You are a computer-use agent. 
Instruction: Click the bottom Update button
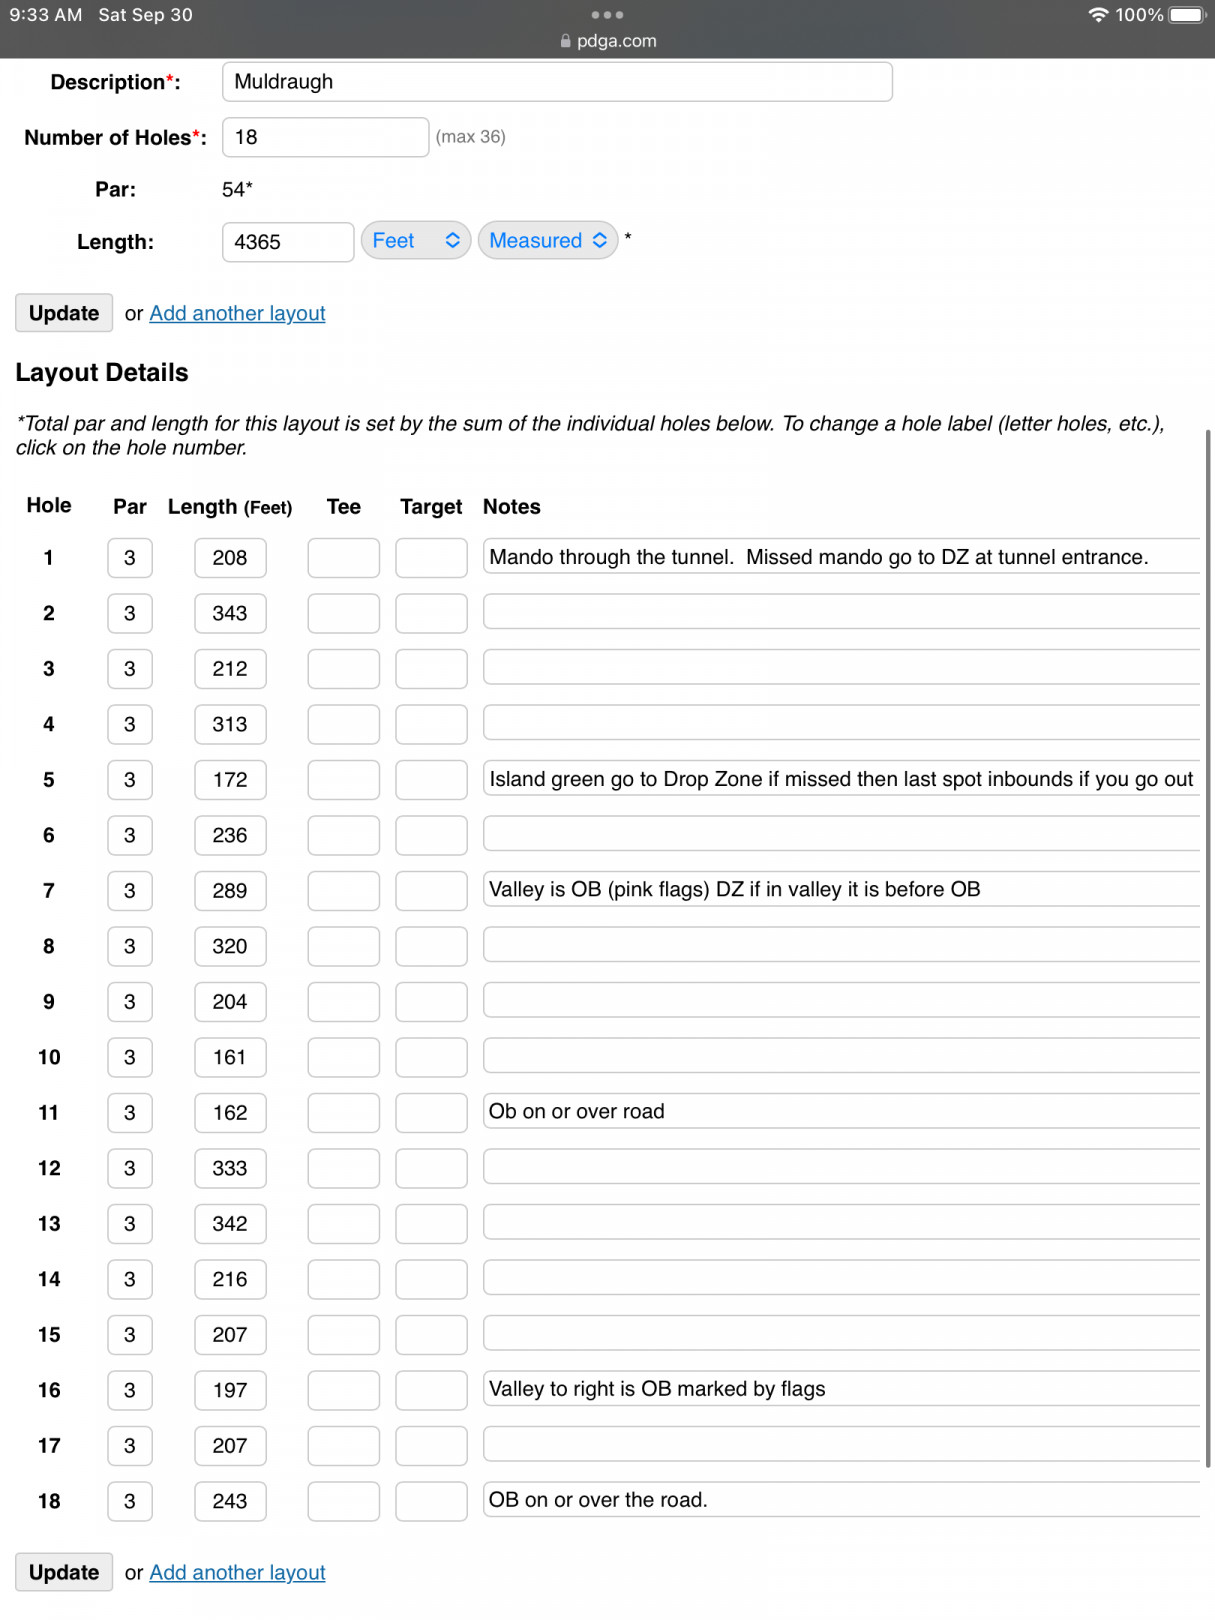tap(64, 1572)
